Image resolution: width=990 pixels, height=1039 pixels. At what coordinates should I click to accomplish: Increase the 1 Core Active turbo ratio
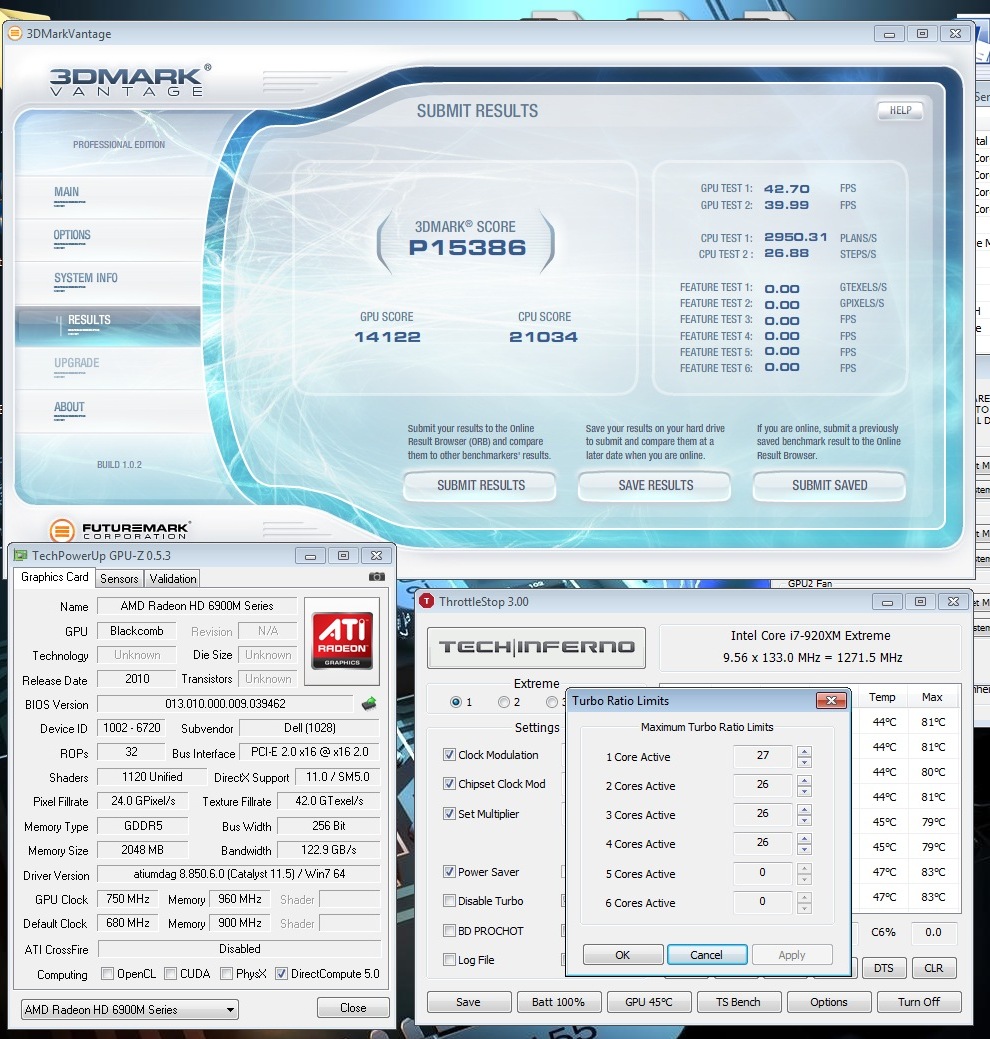pyautogui.click(x=804, y=751)
